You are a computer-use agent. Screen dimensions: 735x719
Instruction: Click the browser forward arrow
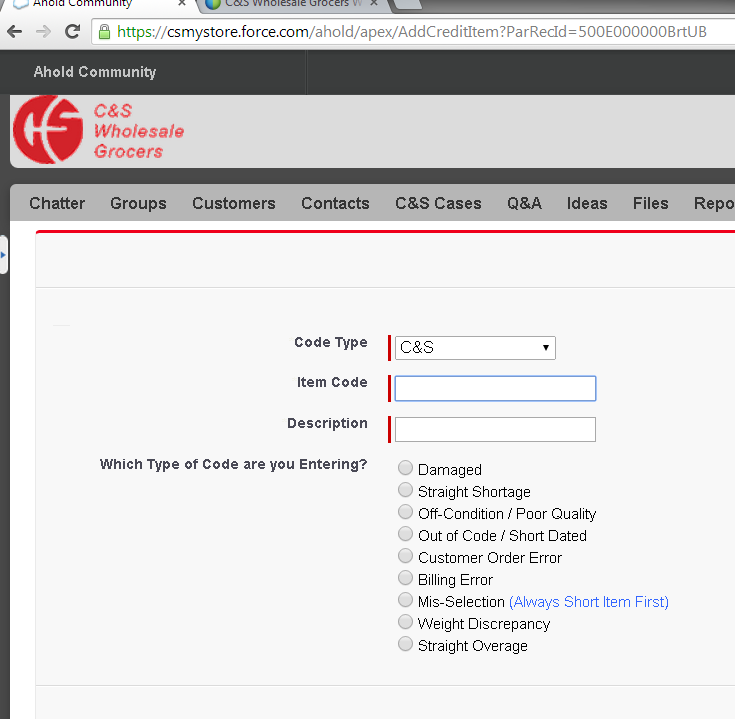44,32
